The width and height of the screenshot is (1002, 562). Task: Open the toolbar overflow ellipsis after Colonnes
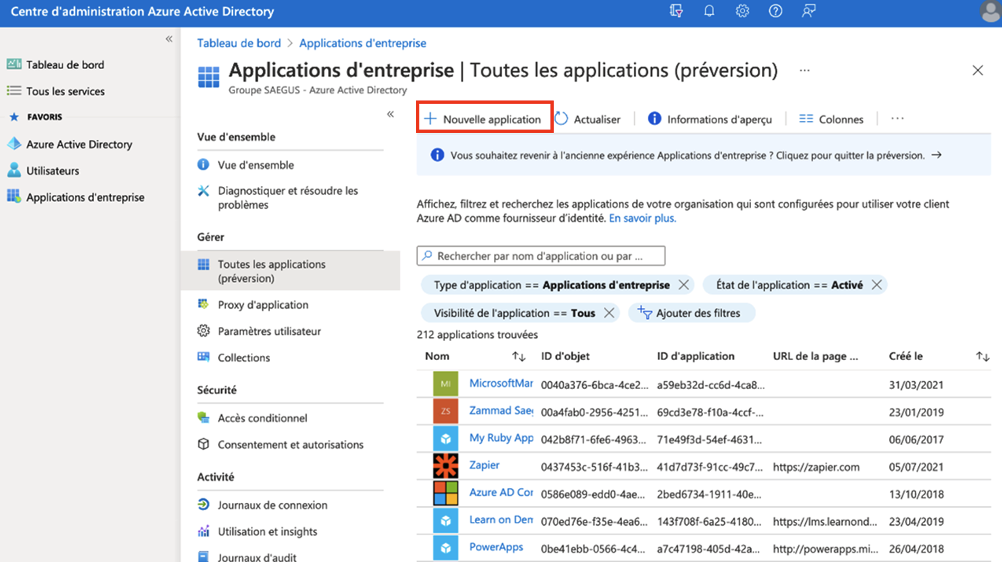(897, 119)
